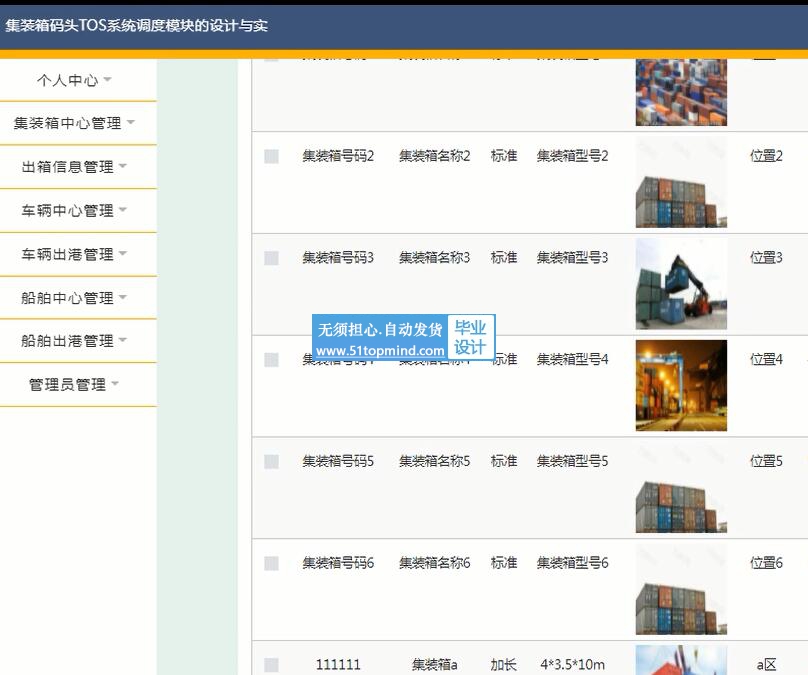Select the 集装箱名称3 cell
This screenshot has height=675, width=808.
point(434,257)
